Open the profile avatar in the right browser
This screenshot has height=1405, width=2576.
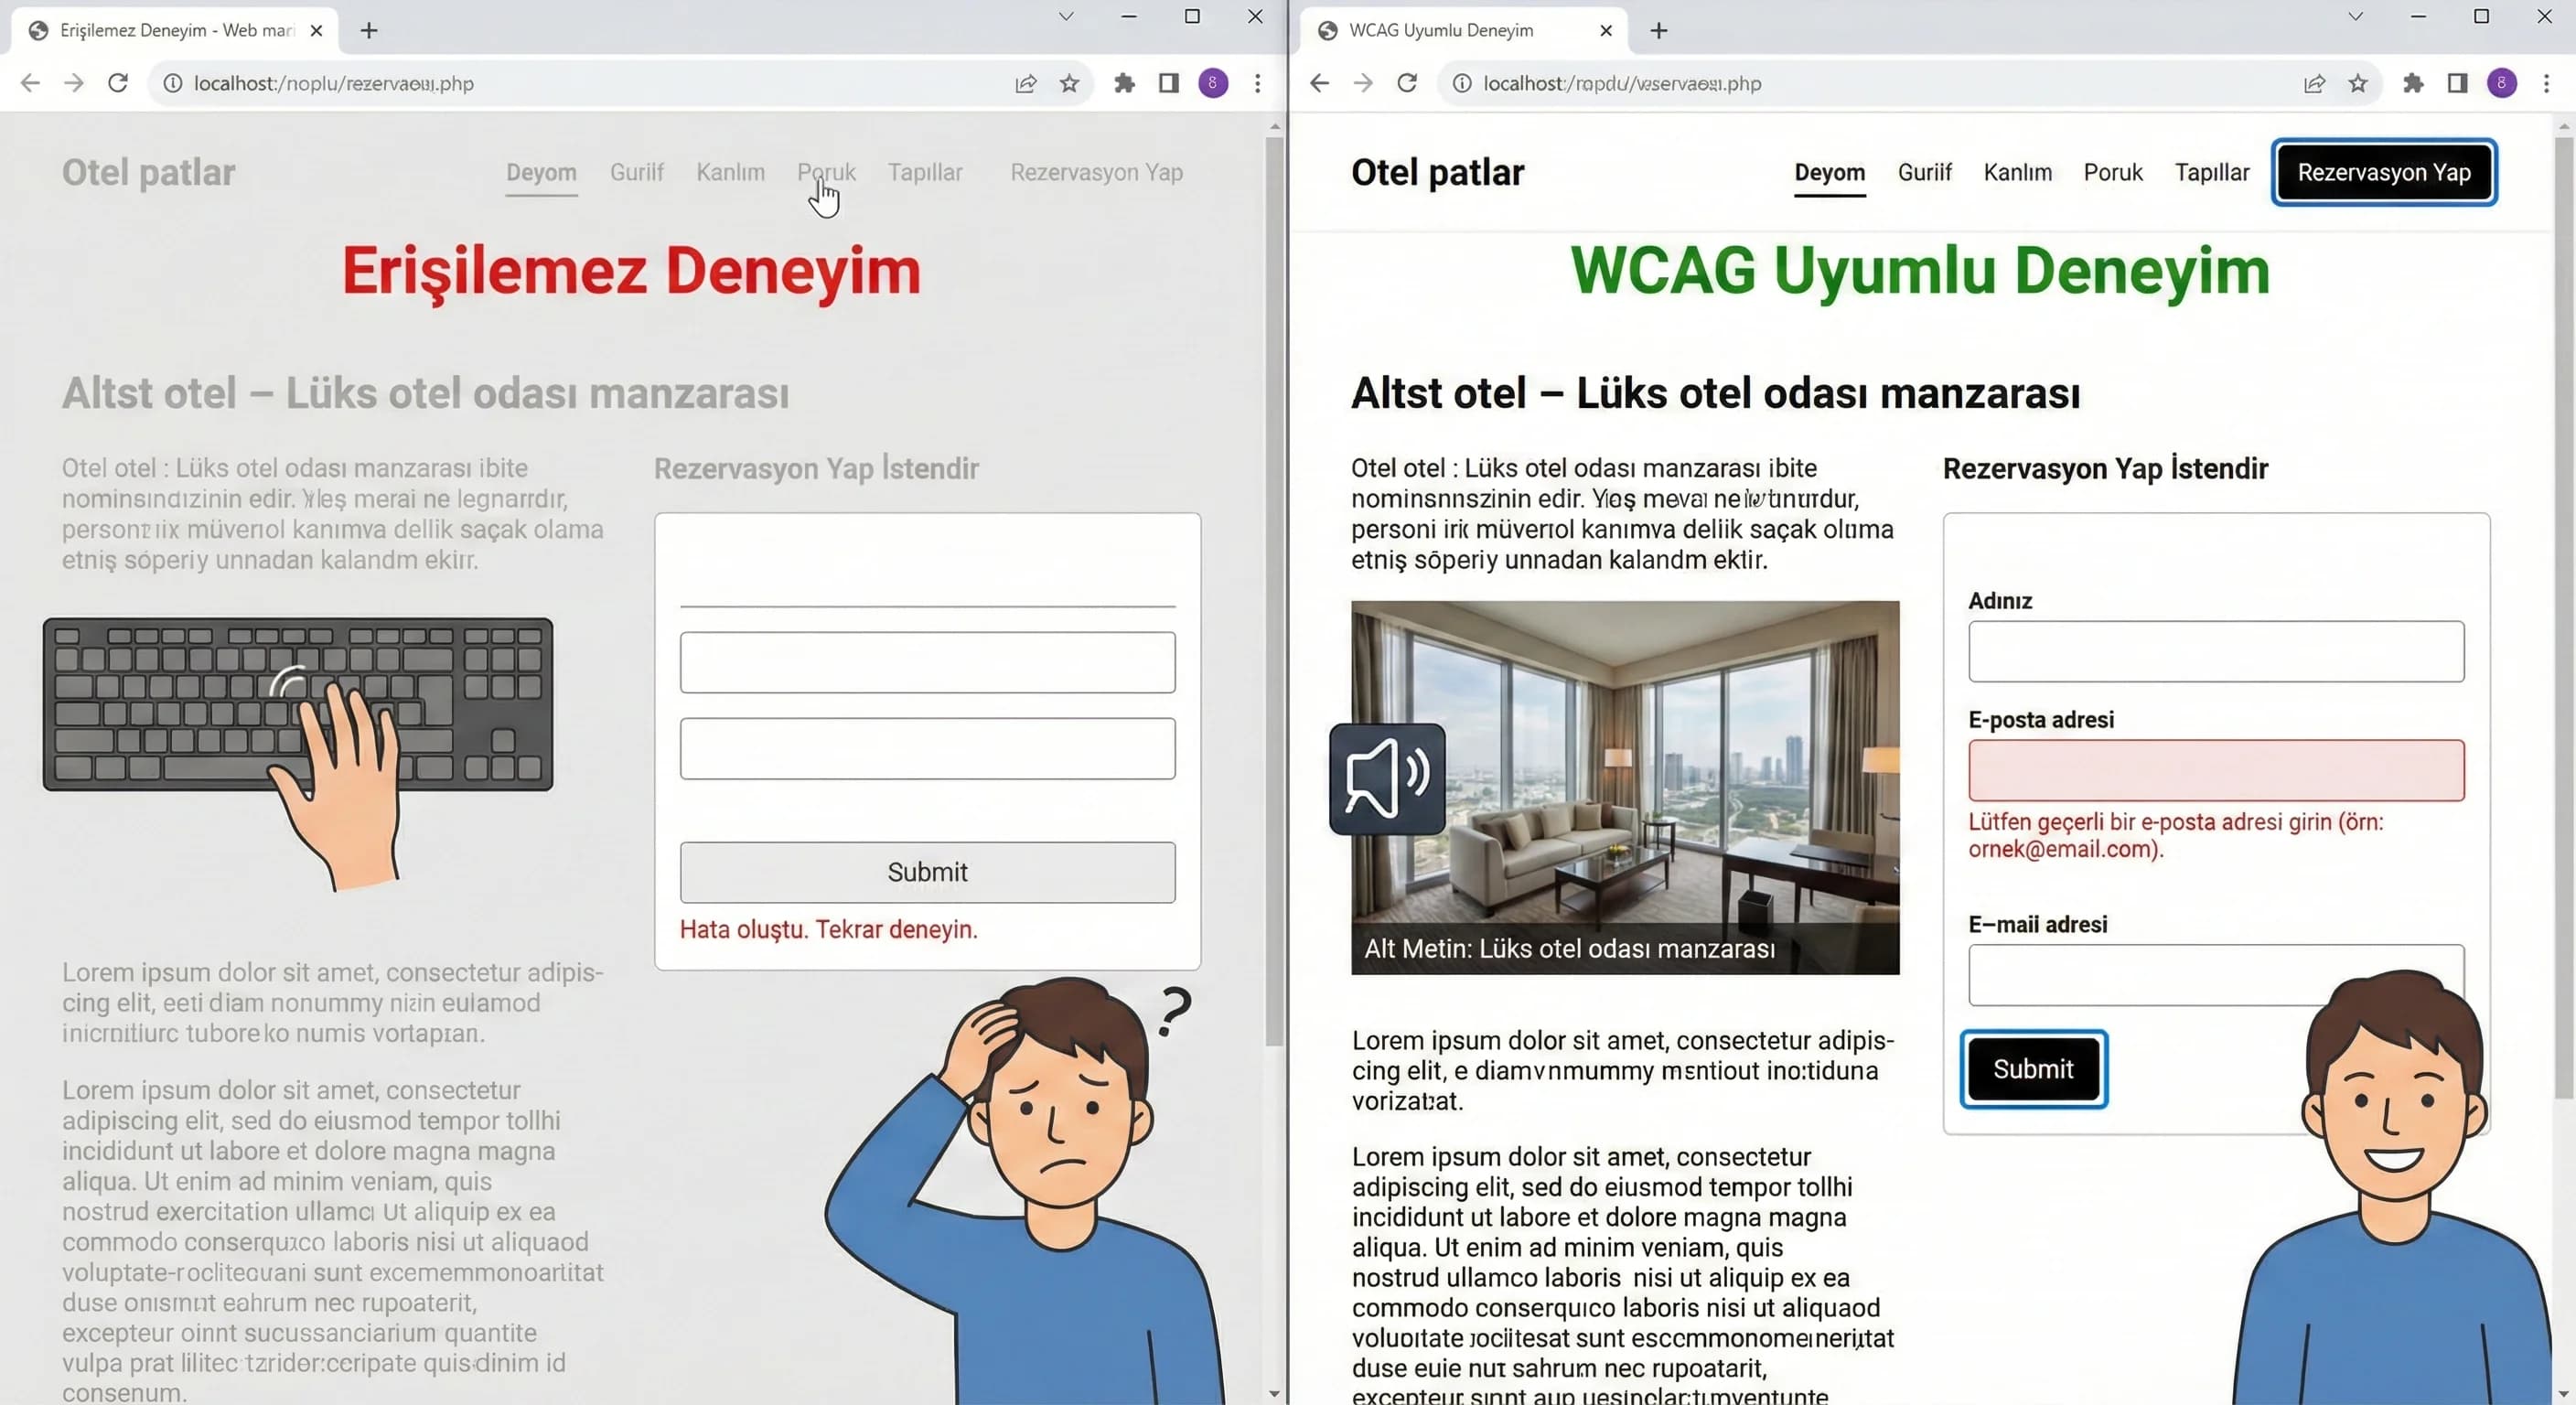[2502, 83]
